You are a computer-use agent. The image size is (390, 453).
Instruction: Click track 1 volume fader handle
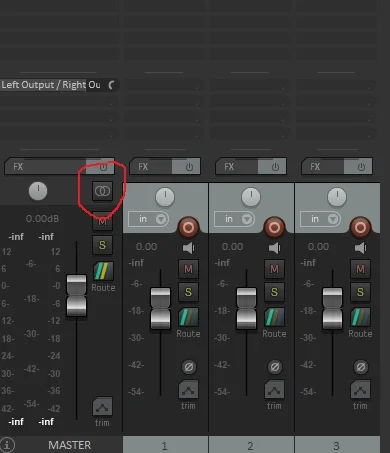160,308
